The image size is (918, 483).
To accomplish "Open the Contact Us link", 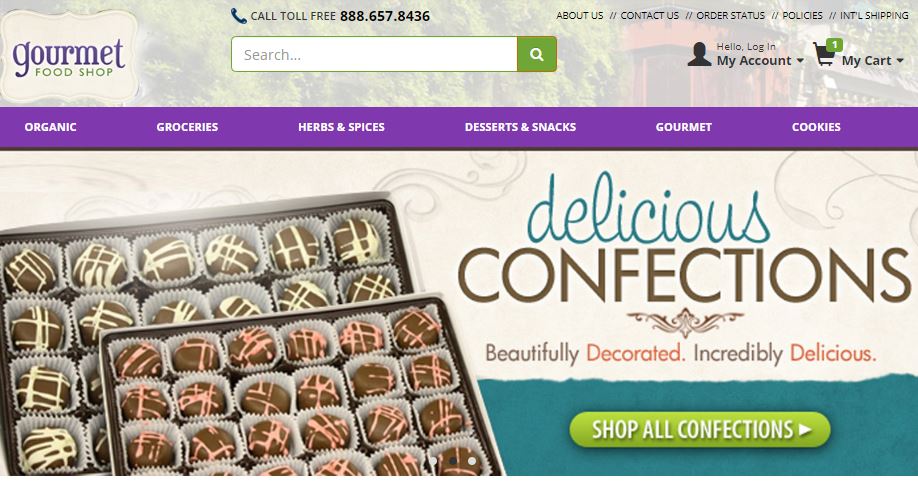I will [650, 16].
